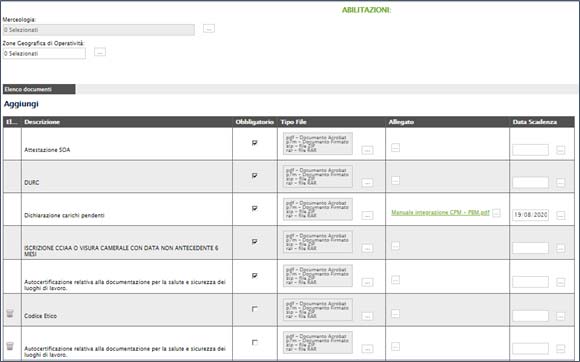Open date picker for Attestazione SOA expiry
Image resolution: width=580 pixels, height=362 pixels.
pos(561,150)
